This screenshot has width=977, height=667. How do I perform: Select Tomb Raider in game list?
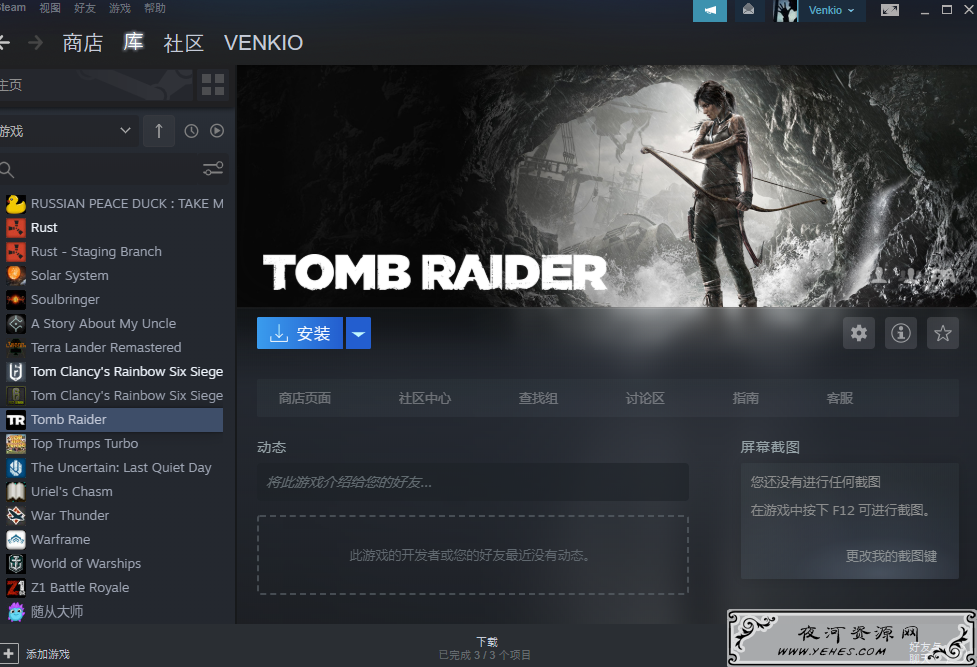coord(112,420)
